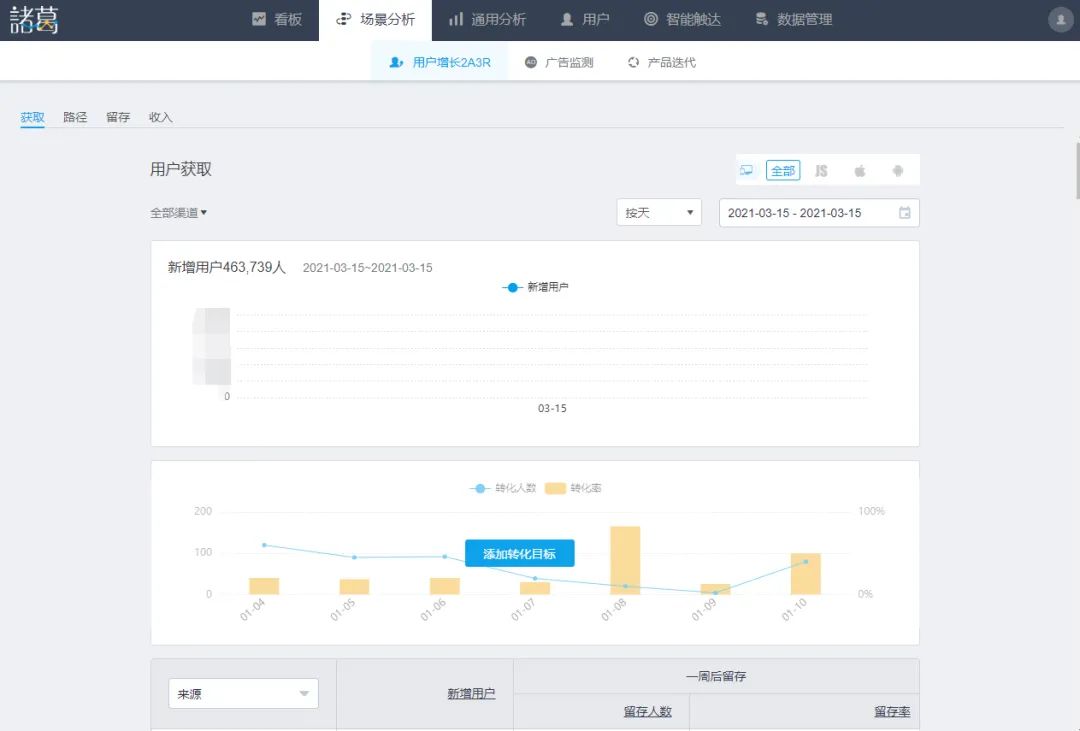Click the 03-15 axis label
Image resolution: width=1080 pixels, height=731 pixels.
coord(552,408)
